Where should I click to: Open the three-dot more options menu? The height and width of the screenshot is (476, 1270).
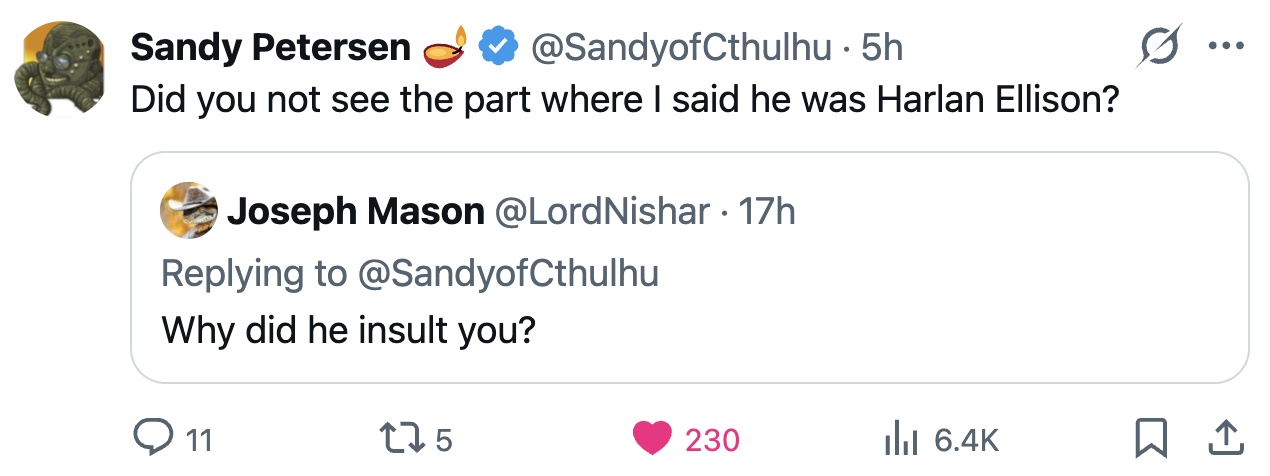1225,46
